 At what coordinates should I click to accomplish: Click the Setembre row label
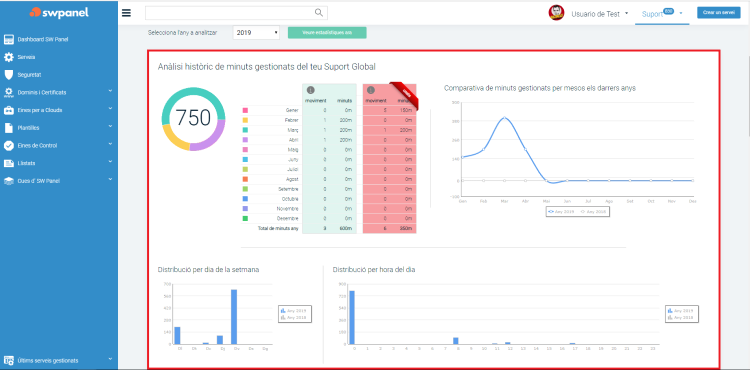287,189
